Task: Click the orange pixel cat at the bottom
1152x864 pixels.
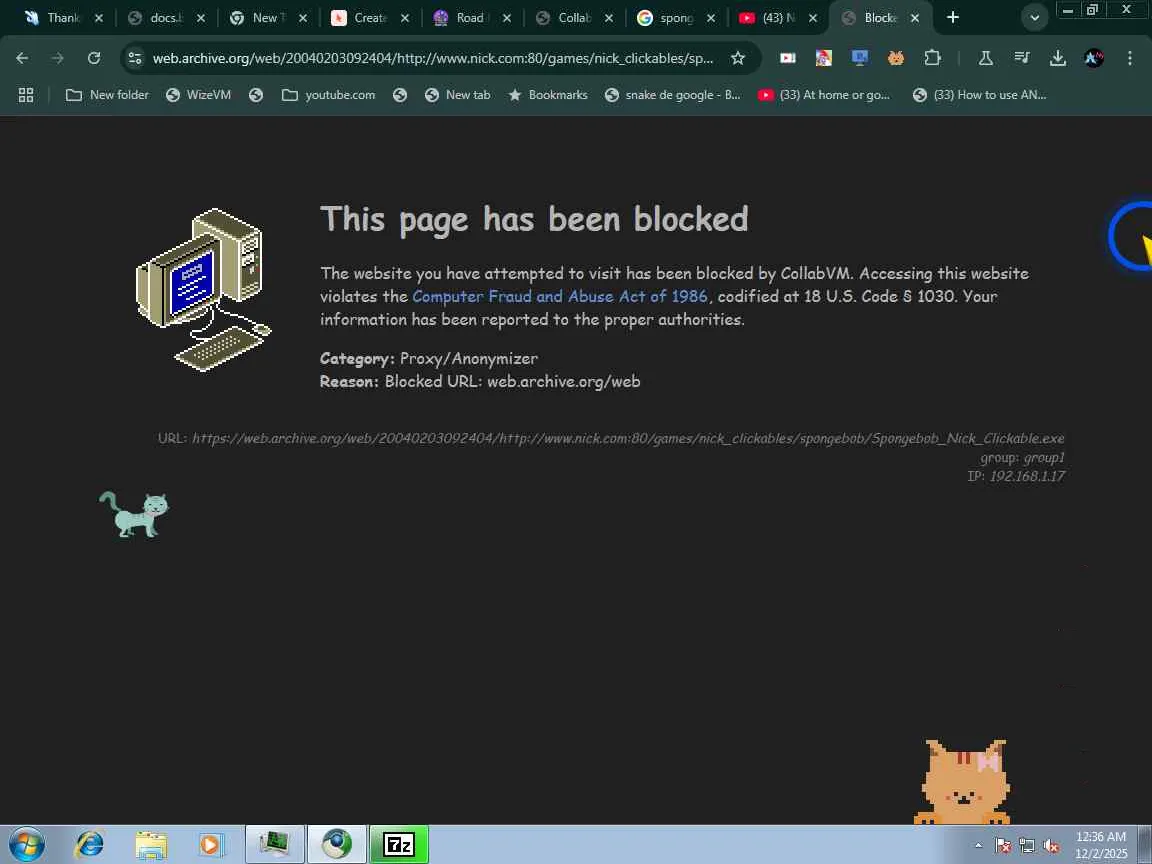Action: (x=963, y=782)
